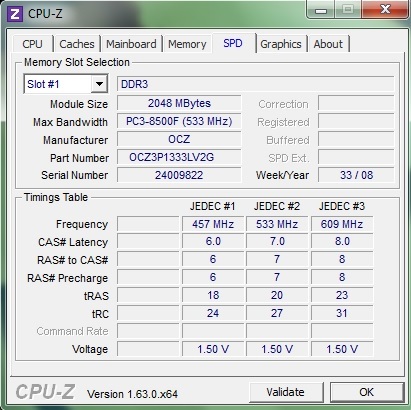The image size is (411, 410).
Task: Click the empty SPD Ext. field
Action: pos(356,157)
